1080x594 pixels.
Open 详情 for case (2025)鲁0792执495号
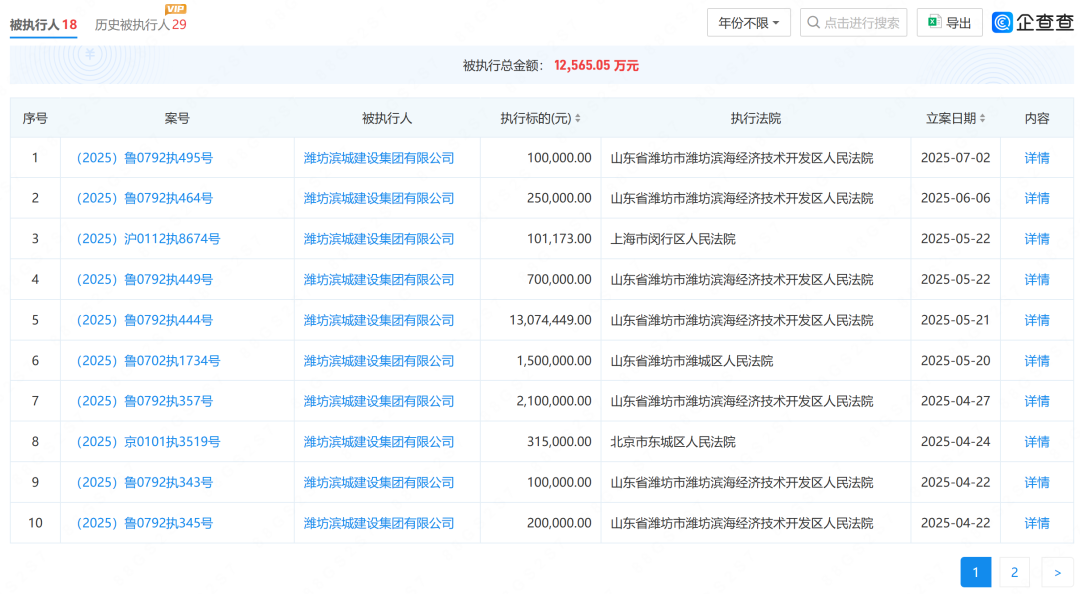pyautogui.click(x=1037, y=157)
